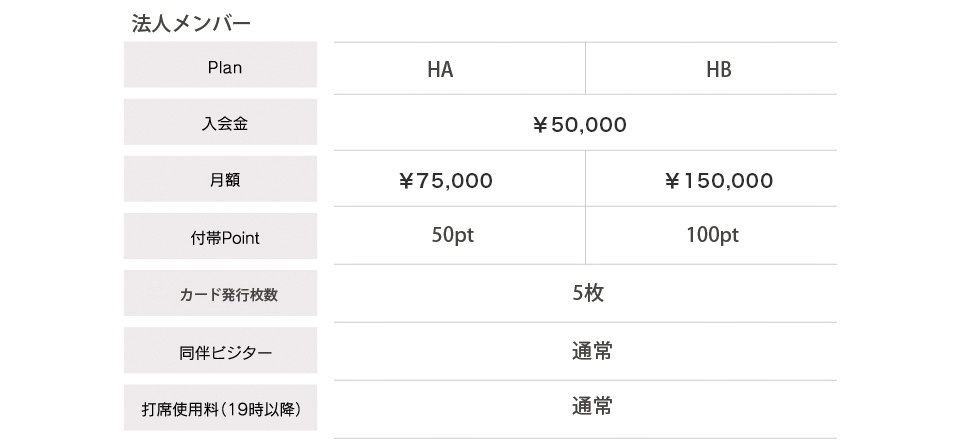This screenshot has height=440, width=960.
Task: Click 通常 in the 同伴ビジター row
Action: pyautogui.click(x=592, y=351)
